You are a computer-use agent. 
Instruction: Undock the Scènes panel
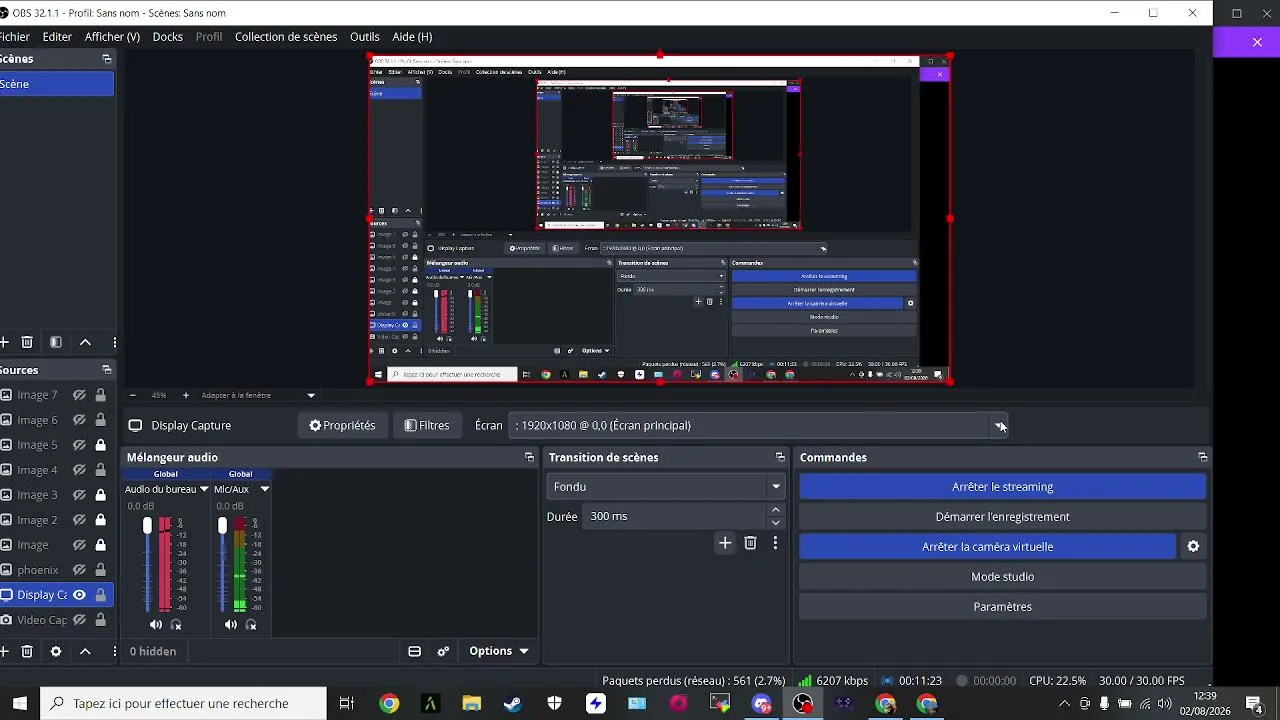click(107, 59)
